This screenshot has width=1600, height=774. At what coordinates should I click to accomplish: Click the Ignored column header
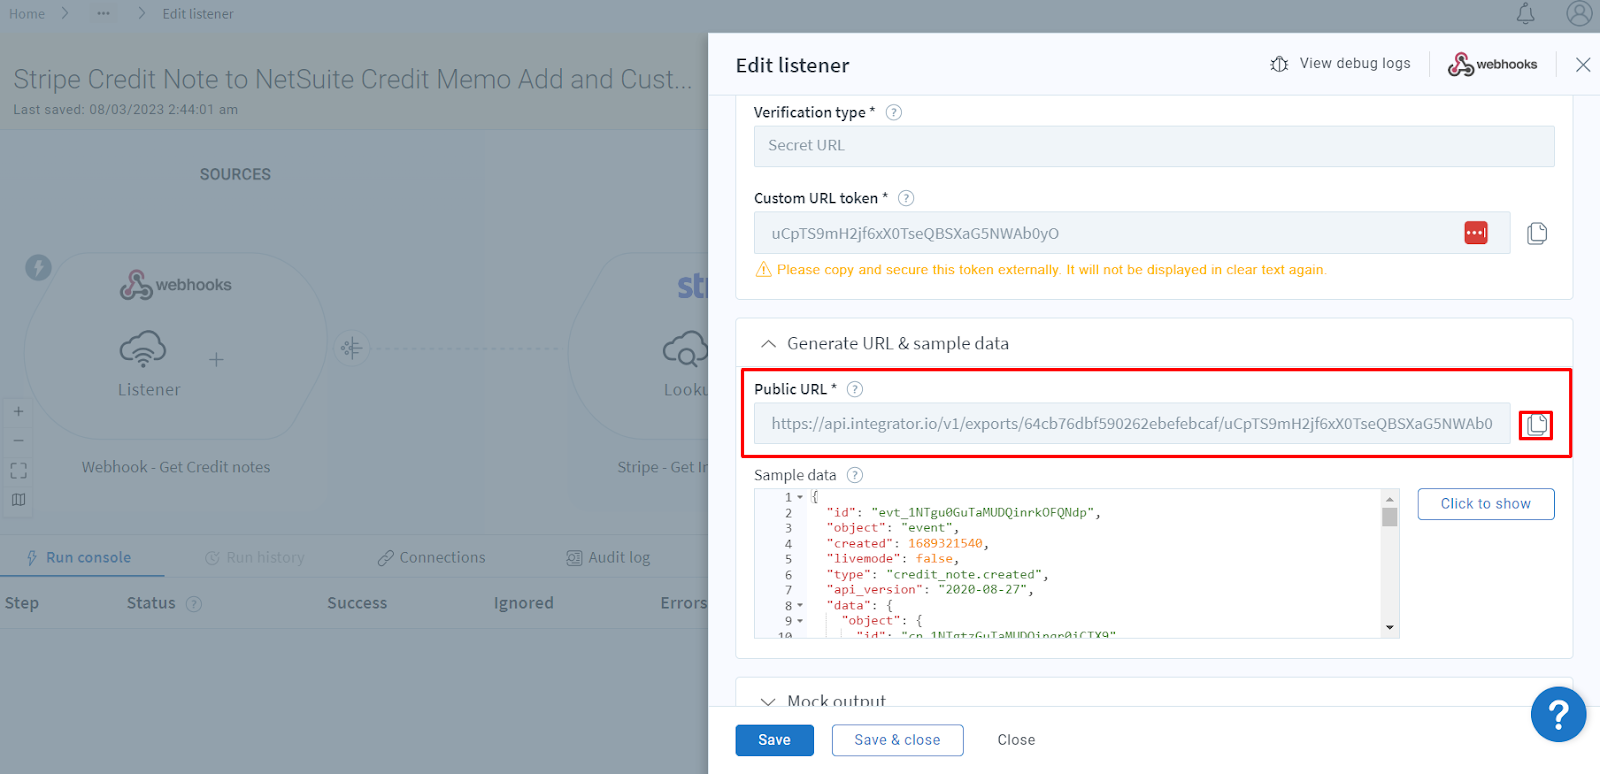tap(523, 603)
